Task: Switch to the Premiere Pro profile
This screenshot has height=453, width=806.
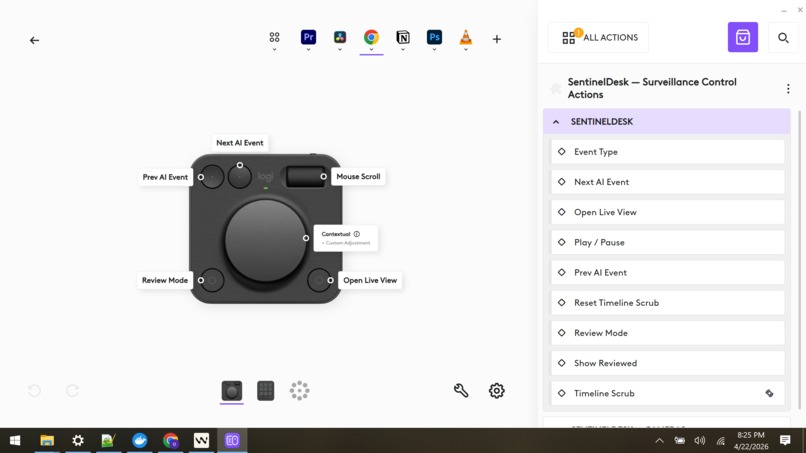Action: pyautogui.click(x=308, y=37)
